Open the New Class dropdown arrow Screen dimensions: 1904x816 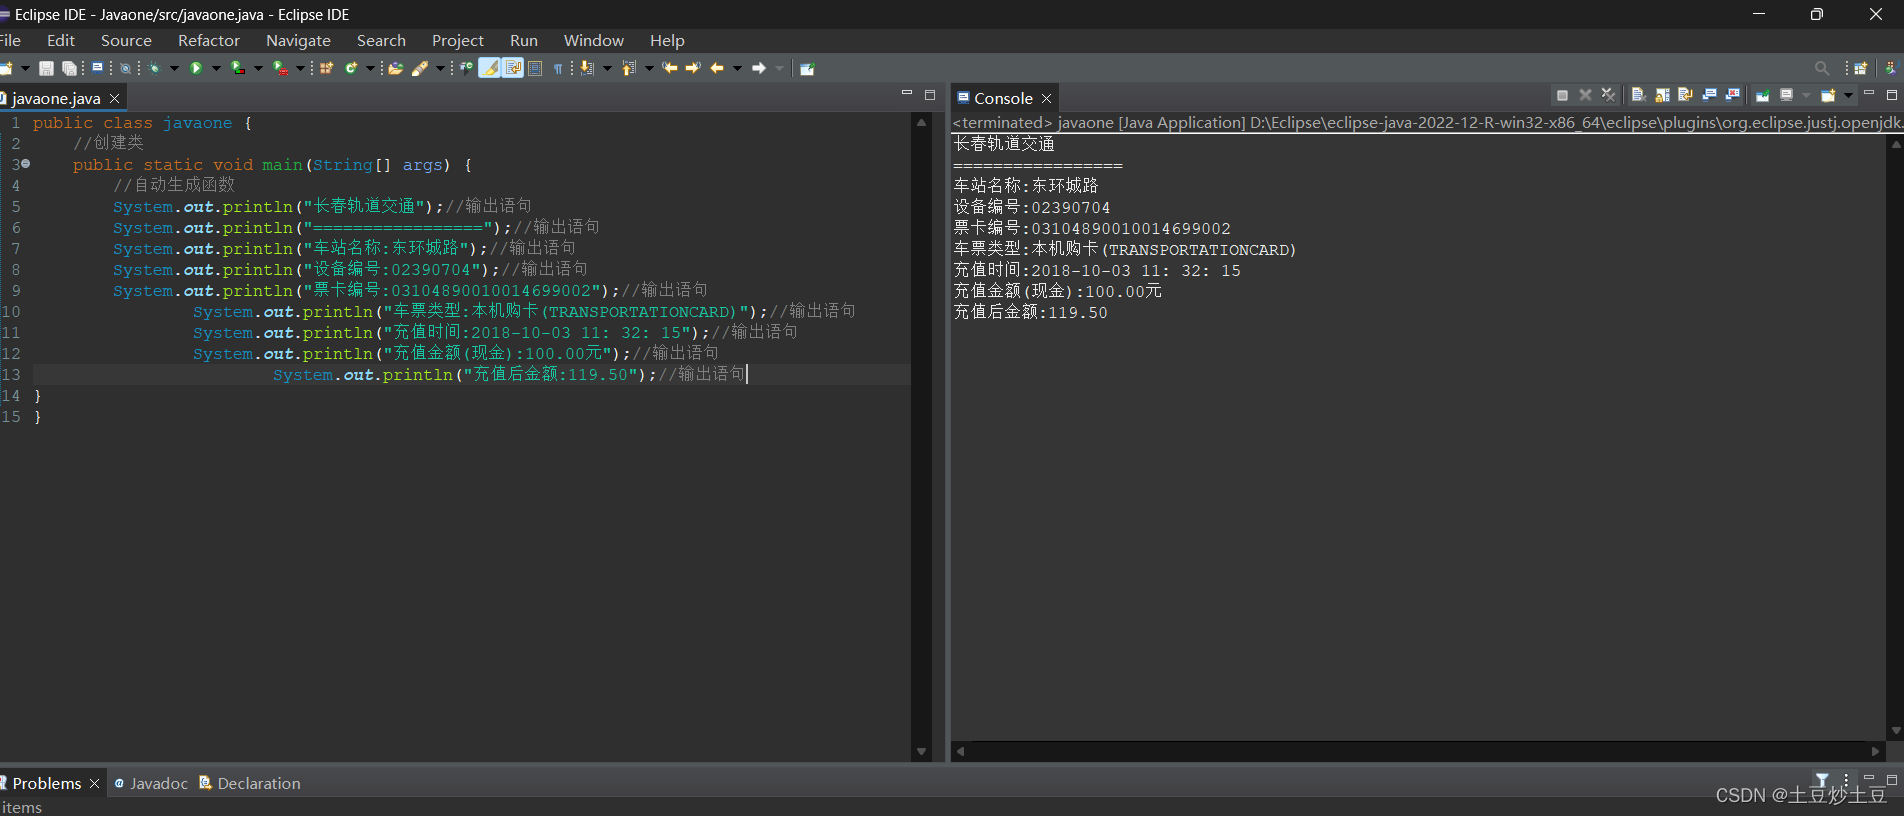[370, 68]
